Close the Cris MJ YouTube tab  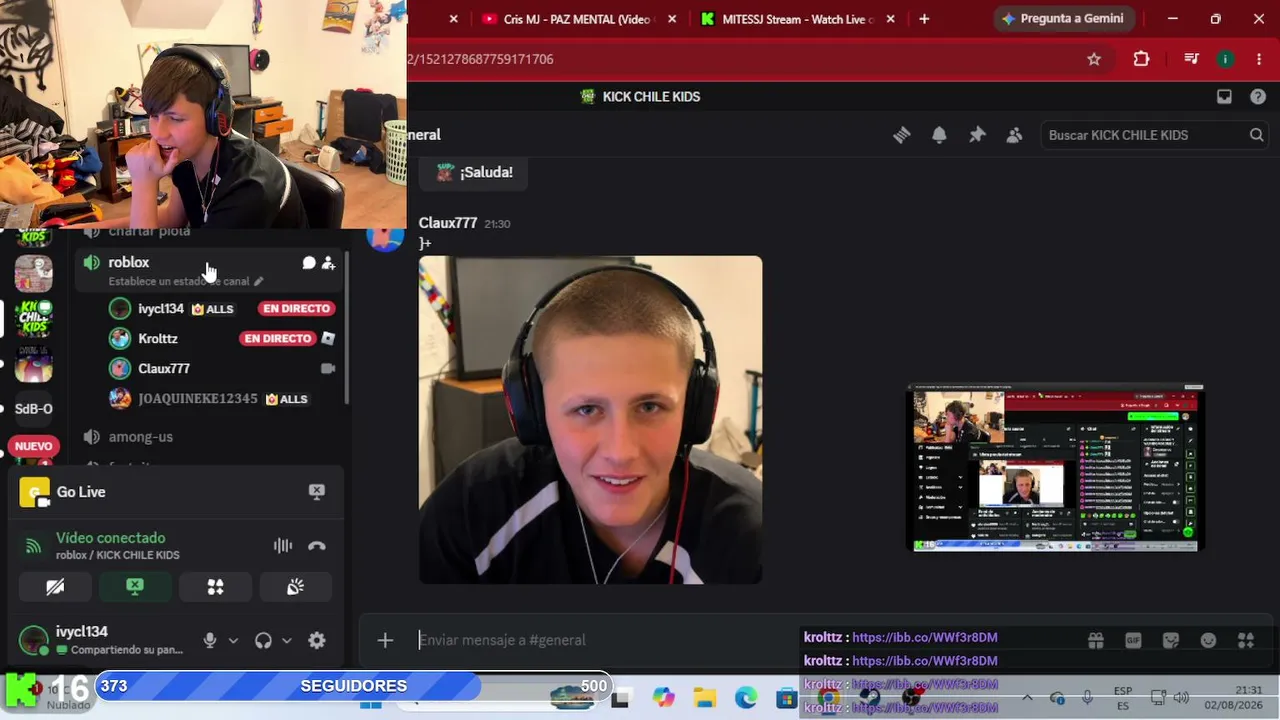[x=672, y=19]
